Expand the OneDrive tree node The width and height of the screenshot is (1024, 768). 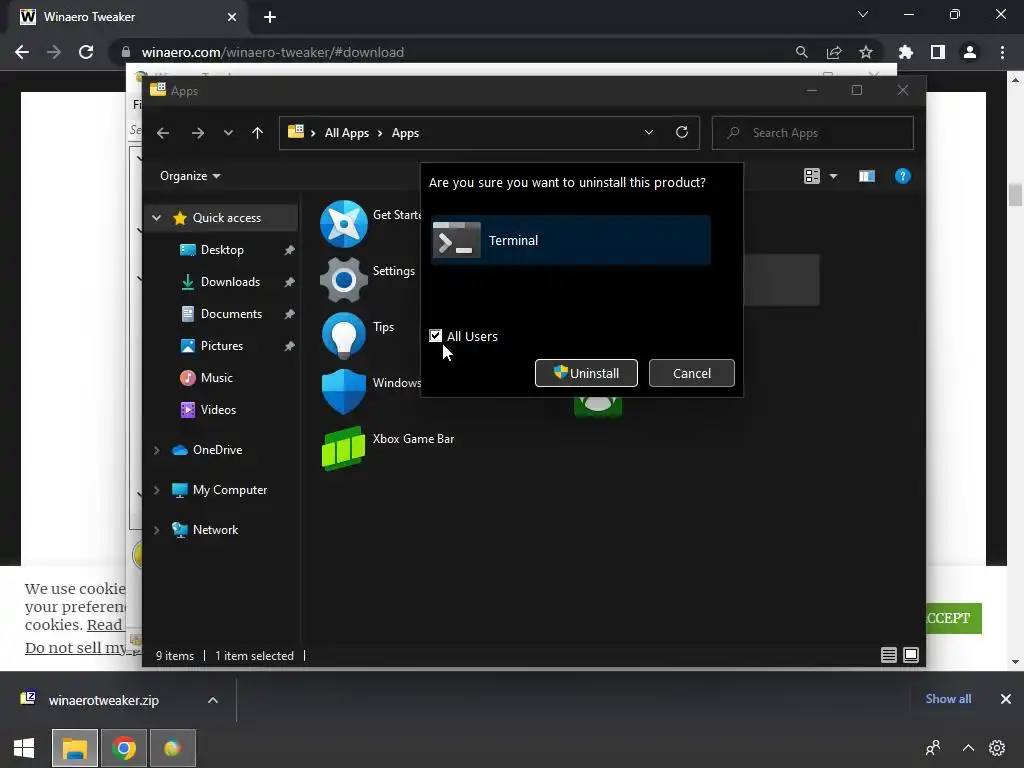157,450
